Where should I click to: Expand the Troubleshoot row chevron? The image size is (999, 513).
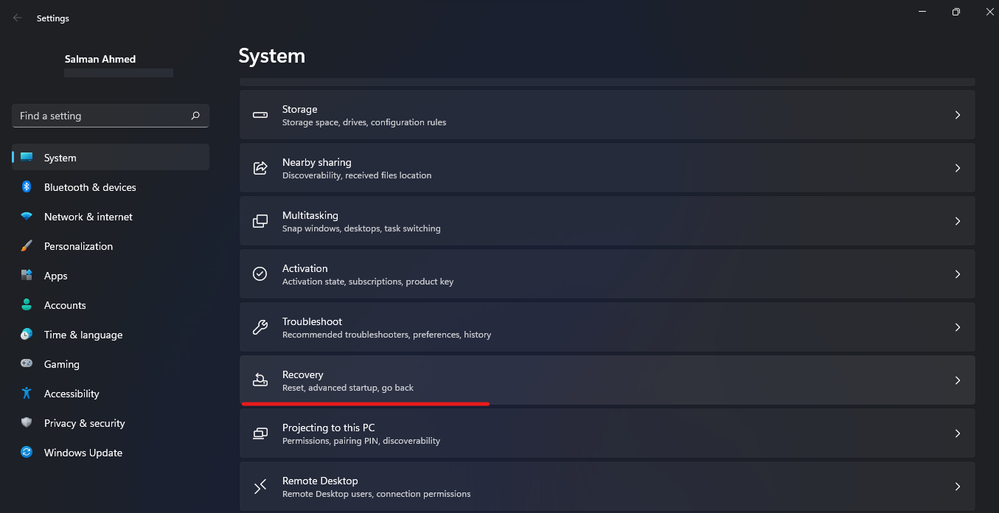957,328
